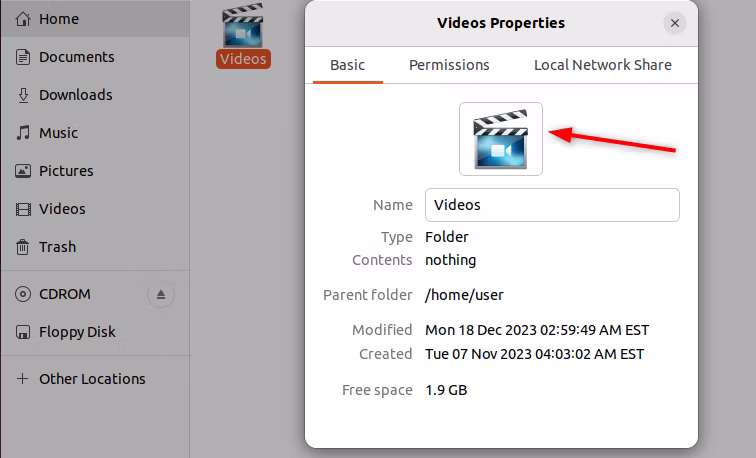Open the Downloads sidebar location

click(75, 95)
